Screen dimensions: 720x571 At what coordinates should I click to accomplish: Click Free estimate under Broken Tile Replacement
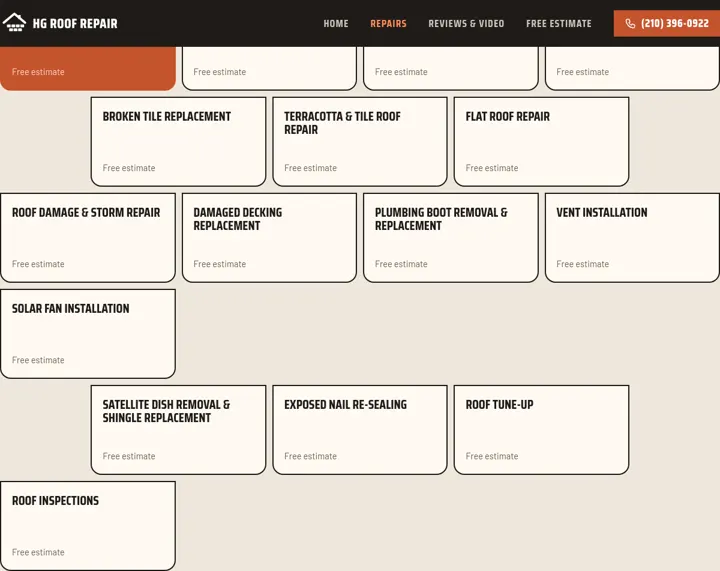pyautogui.click(x=129, y=168)
